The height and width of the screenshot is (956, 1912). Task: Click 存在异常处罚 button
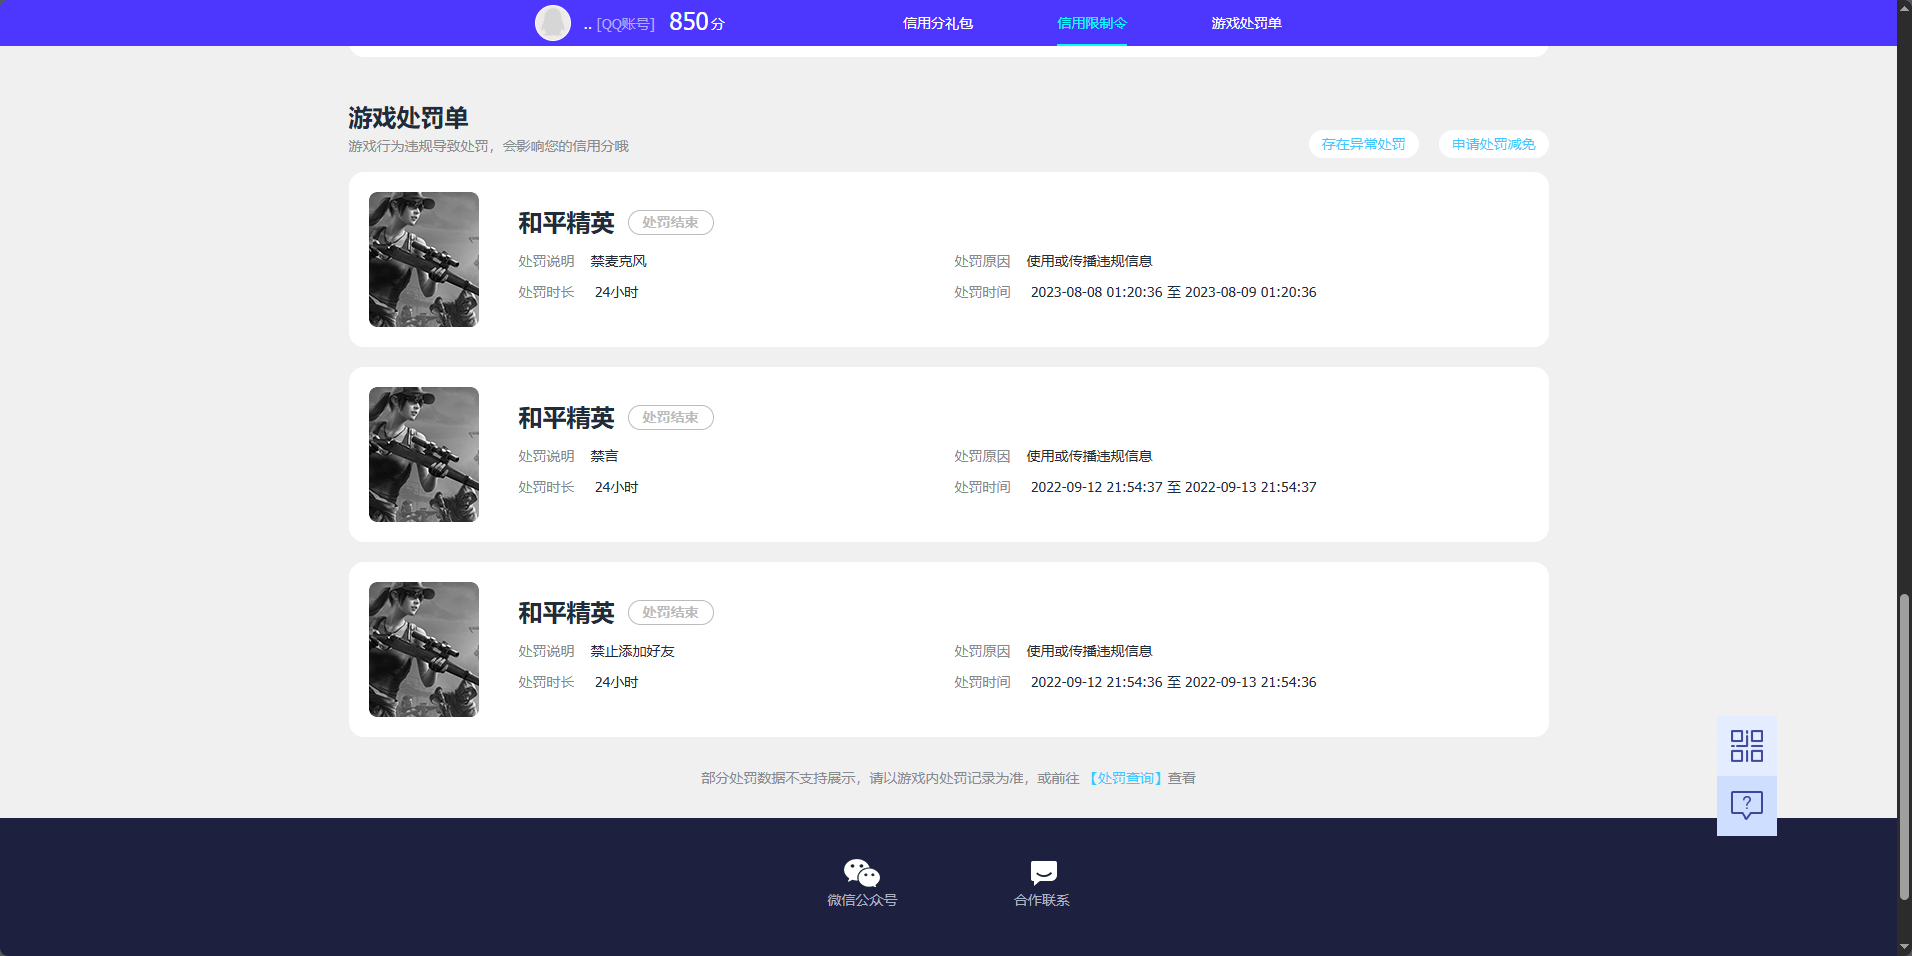[x=1363, y=144]
